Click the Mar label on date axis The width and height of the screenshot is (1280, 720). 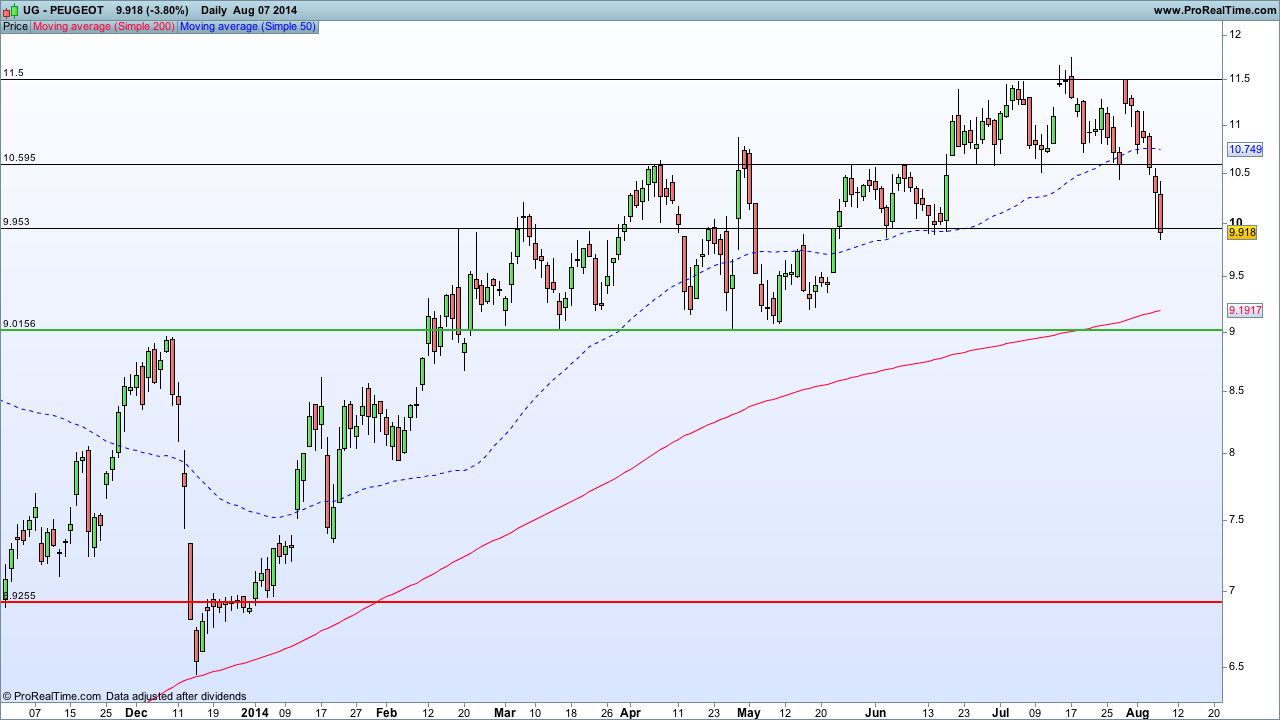point(504,713)
